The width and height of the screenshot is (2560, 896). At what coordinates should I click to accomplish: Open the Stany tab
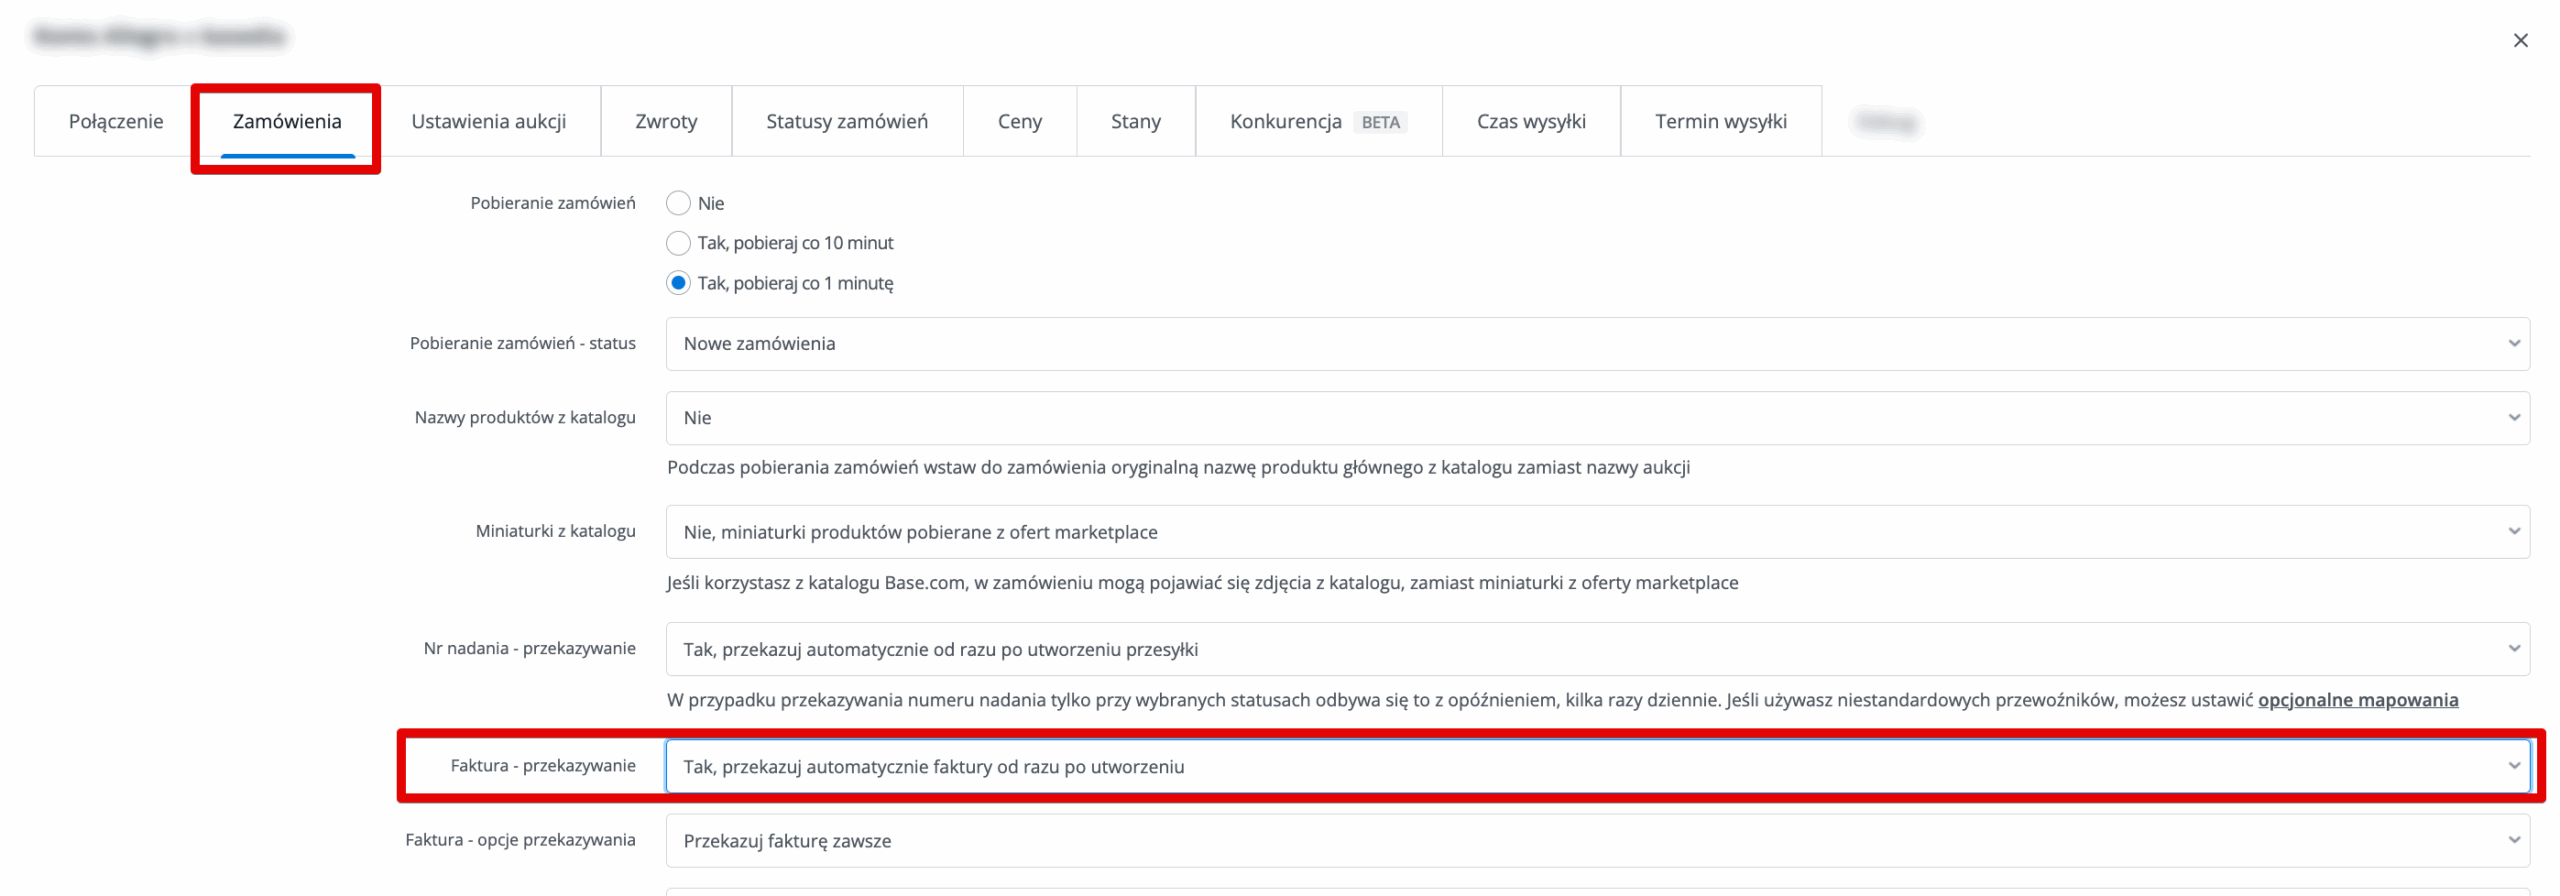click(x=1135, y=121)
